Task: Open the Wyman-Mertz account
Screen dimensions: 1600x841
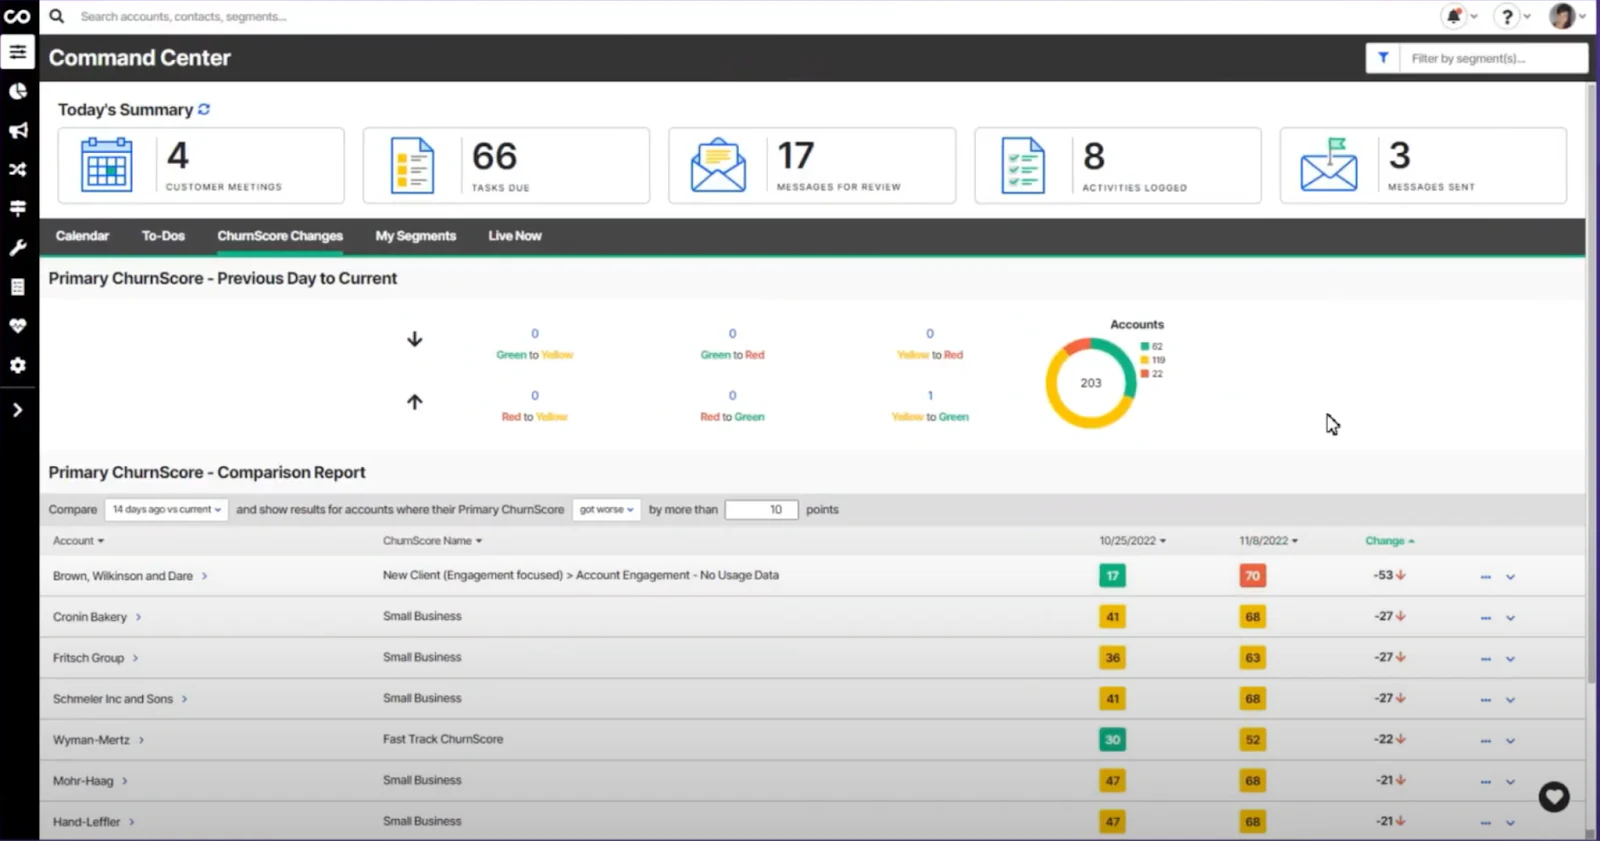Action: click(x=91, y=740)
